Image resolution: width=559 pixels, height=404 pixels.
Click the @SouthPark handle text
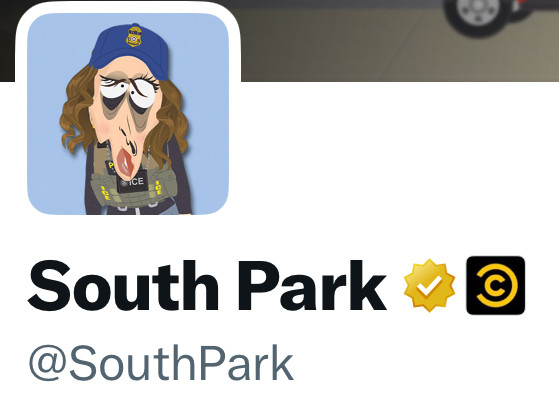161,363
